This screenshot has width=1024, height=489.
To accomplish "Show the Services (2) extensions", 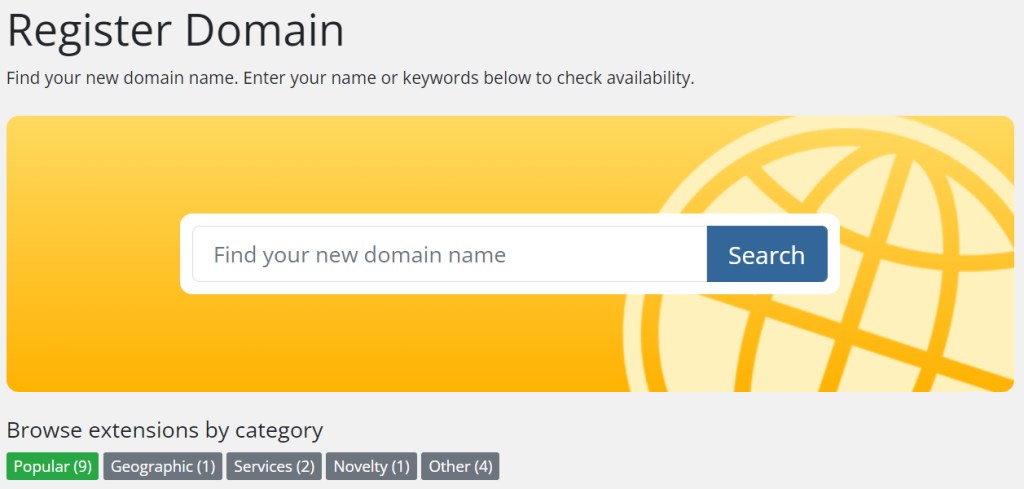I will 274,466.
